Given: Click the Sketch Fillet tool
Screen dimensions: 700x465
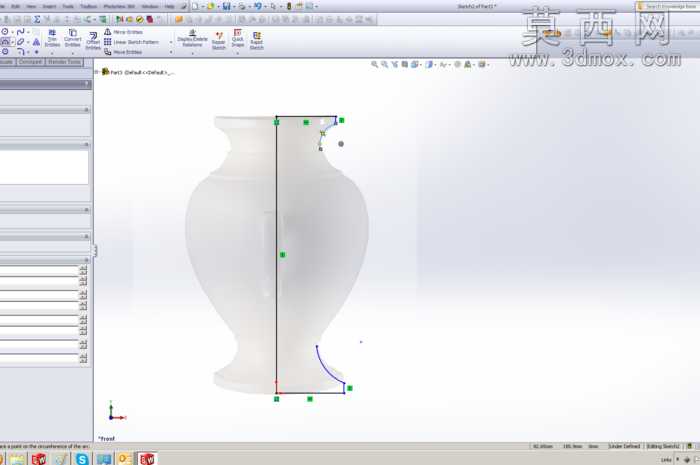Looking at the screenshot, I should [21, 52].
